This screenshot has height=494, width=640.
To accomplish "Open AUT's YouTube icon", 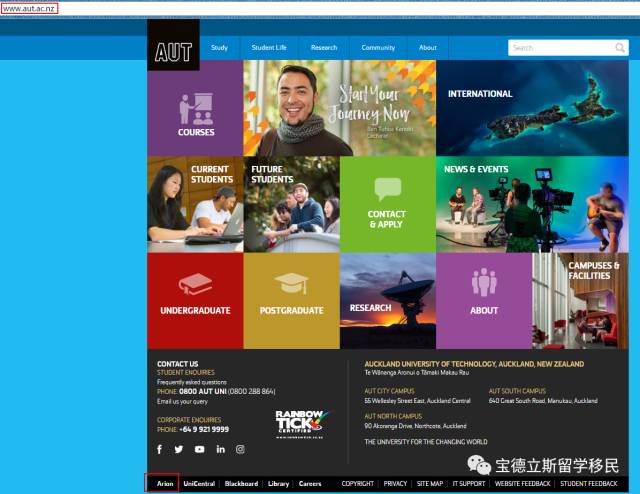I will (x=200, y=449).
